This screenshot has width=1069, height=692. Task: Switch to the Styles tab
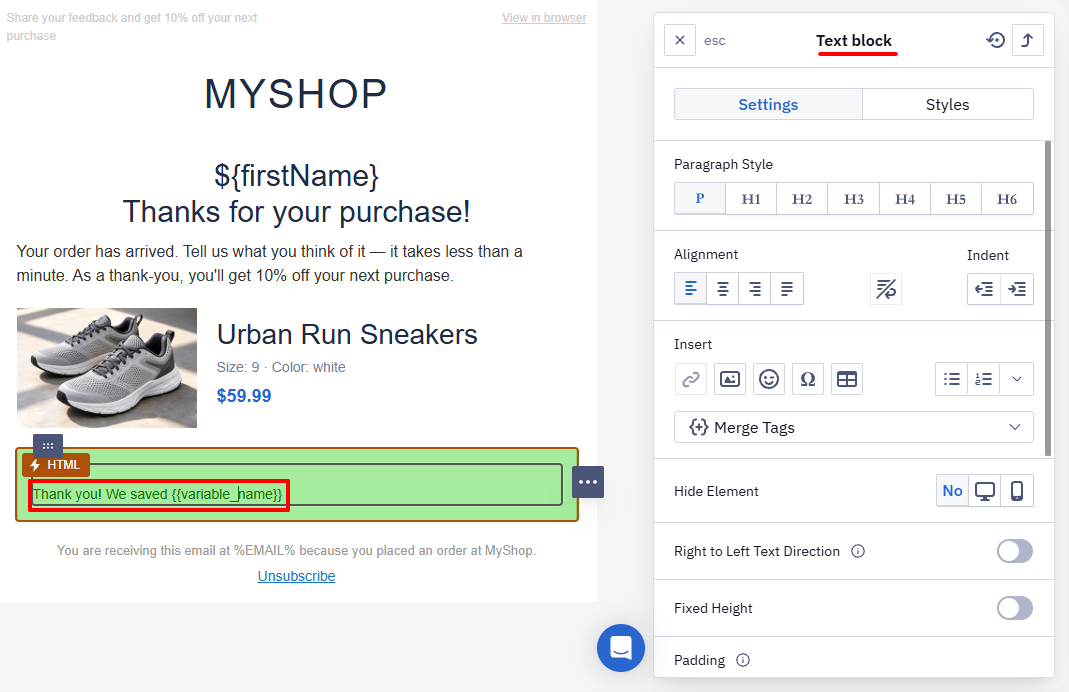948,104
